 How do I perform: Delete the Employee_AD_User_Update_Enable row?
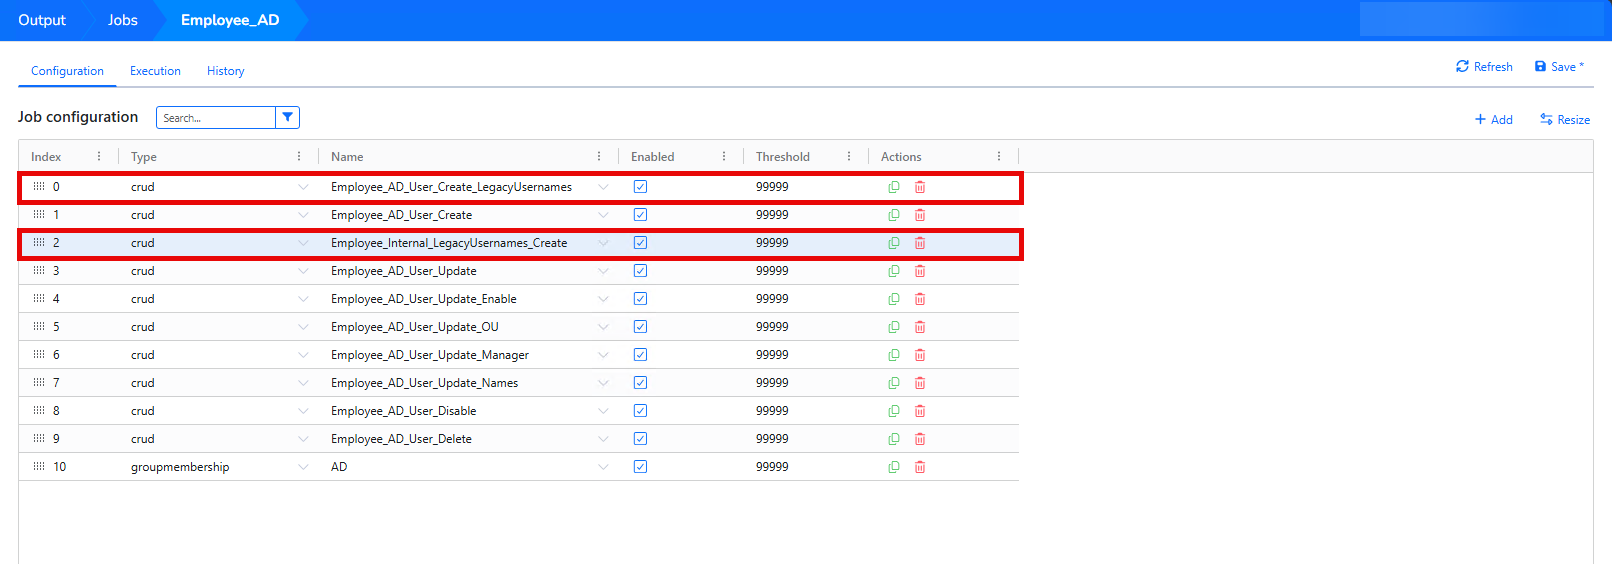click(920, 299)
